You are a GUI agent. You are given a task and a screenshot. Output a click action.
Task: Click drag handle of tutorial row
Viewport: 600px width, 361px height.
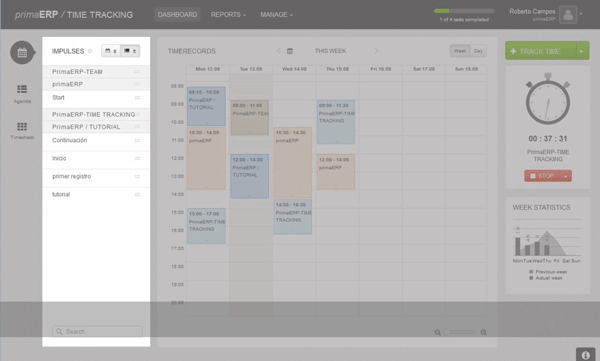point(137,194)
